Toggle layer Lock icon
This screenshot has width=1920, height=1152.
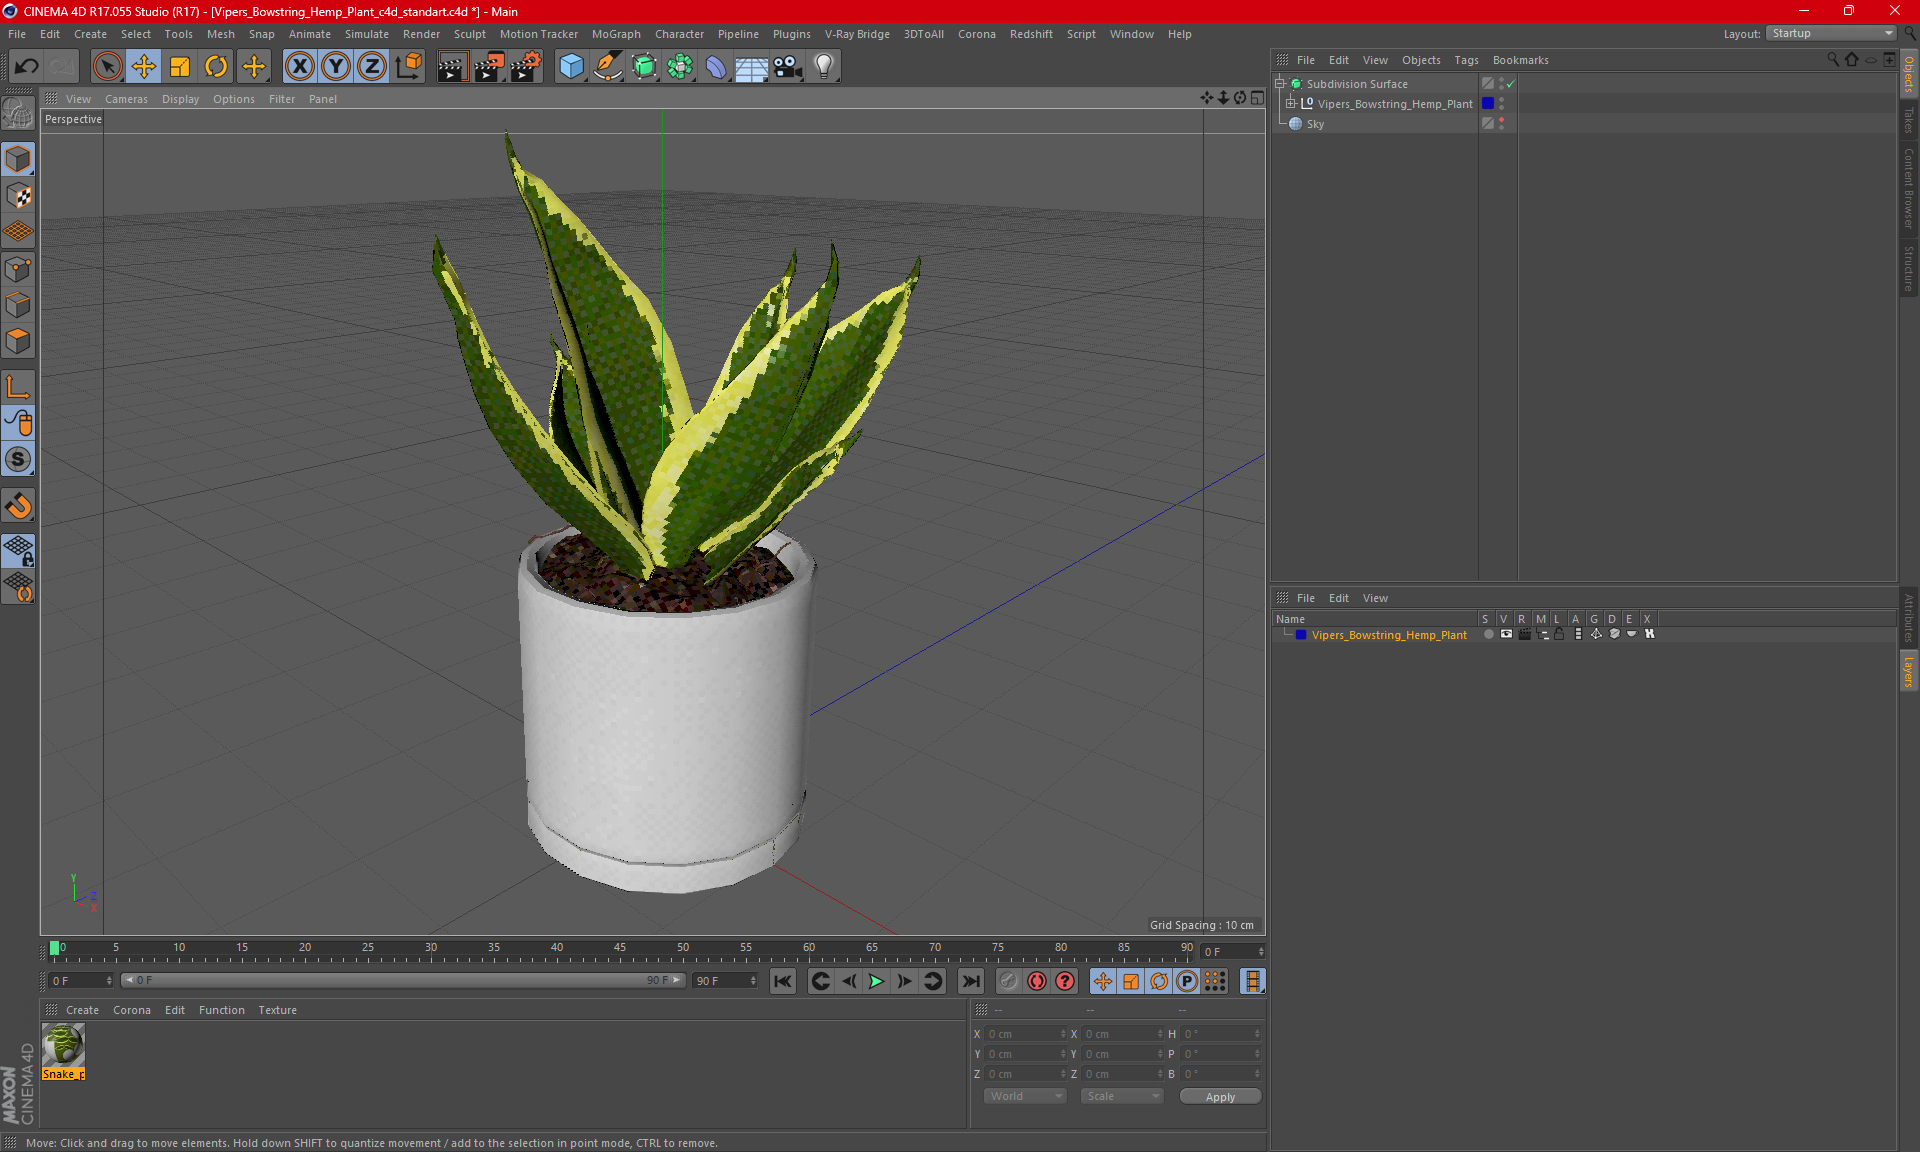tap(1559, 634)
